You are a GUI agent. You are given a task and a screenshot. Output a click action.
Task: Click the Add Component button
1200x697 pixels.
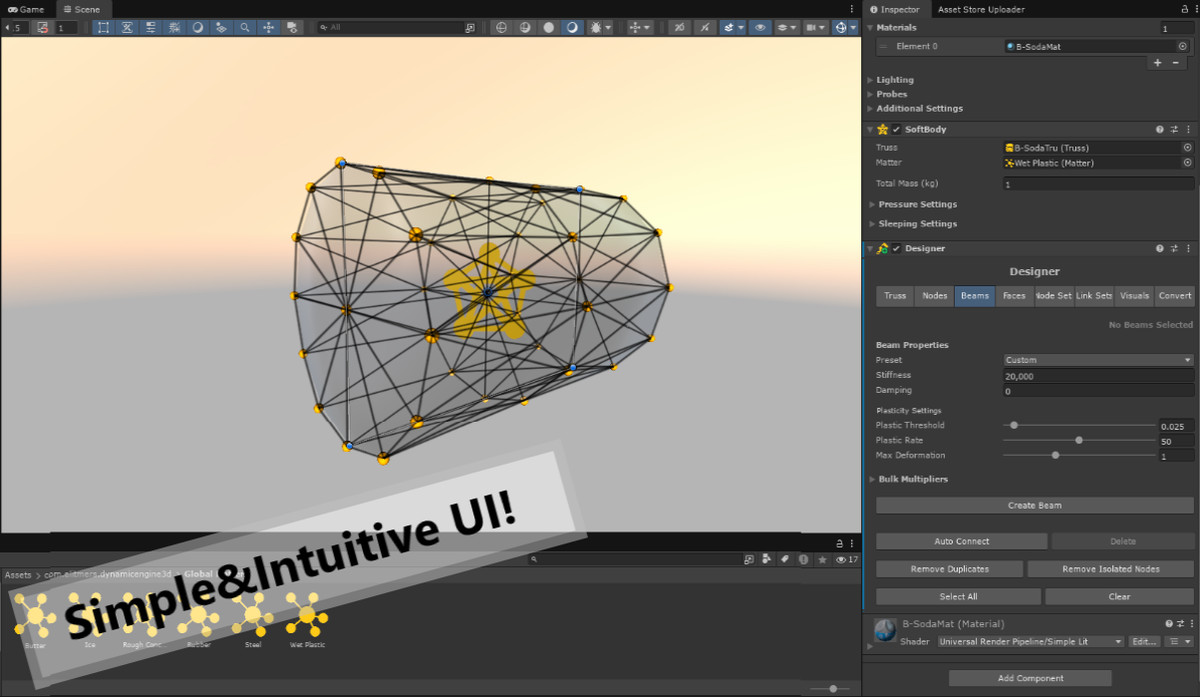[x=1030, y=678]
